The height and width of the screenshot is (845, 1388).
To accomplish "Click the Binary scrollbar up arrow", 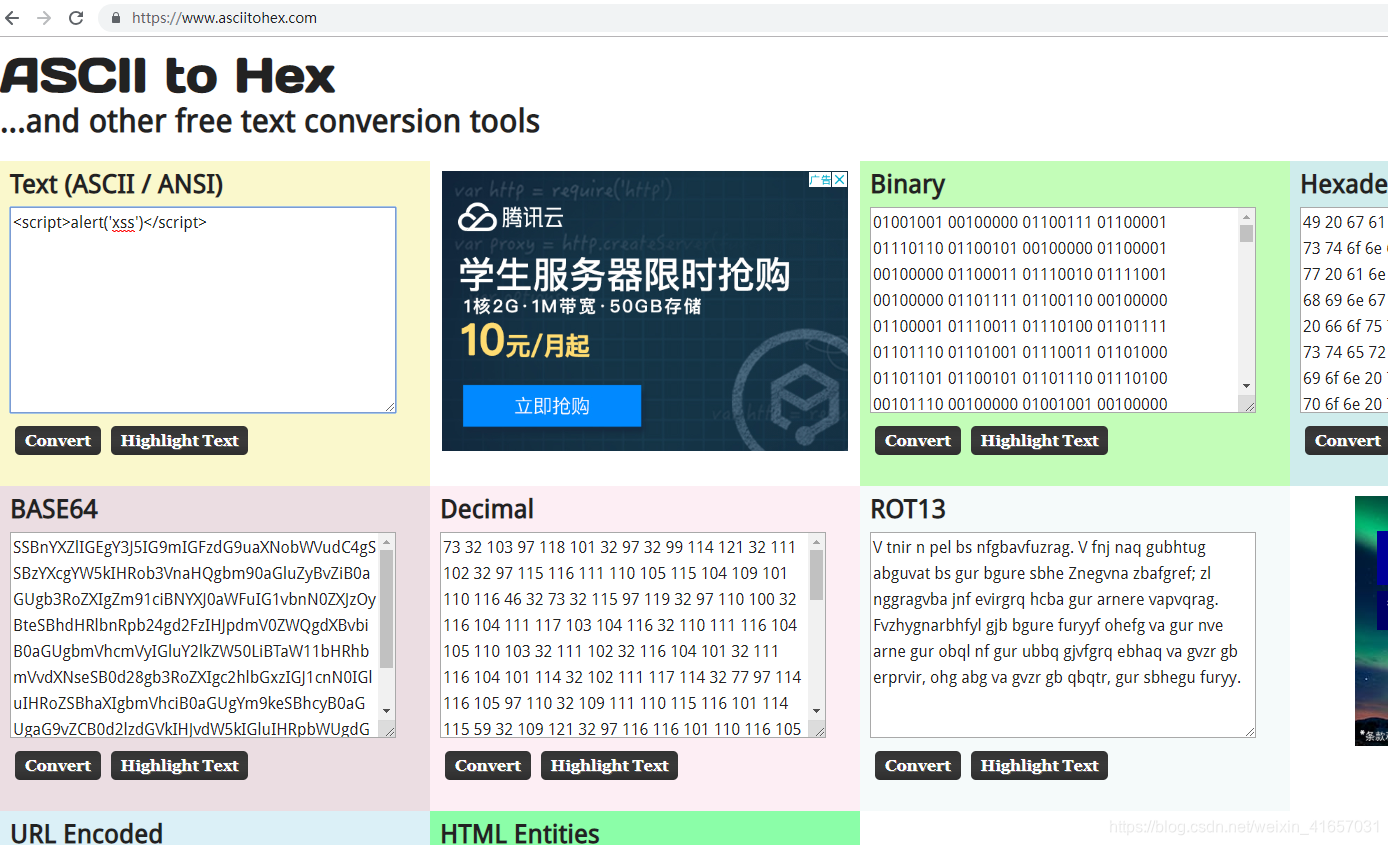I will [x=1246, y=217].
